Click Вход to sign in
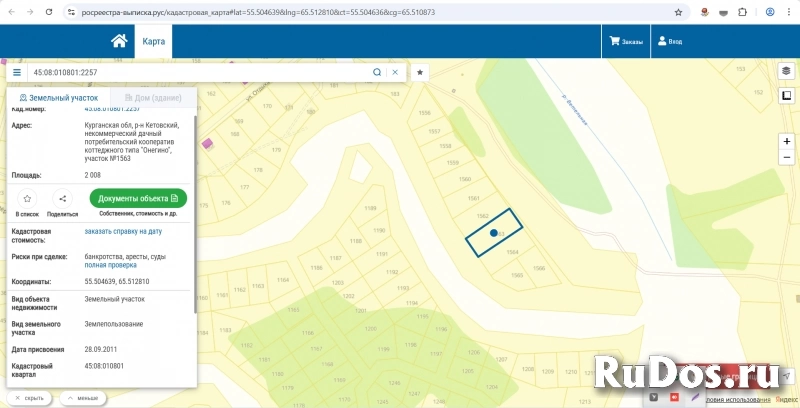Screen dimensions: 800x408 [670, 42]
